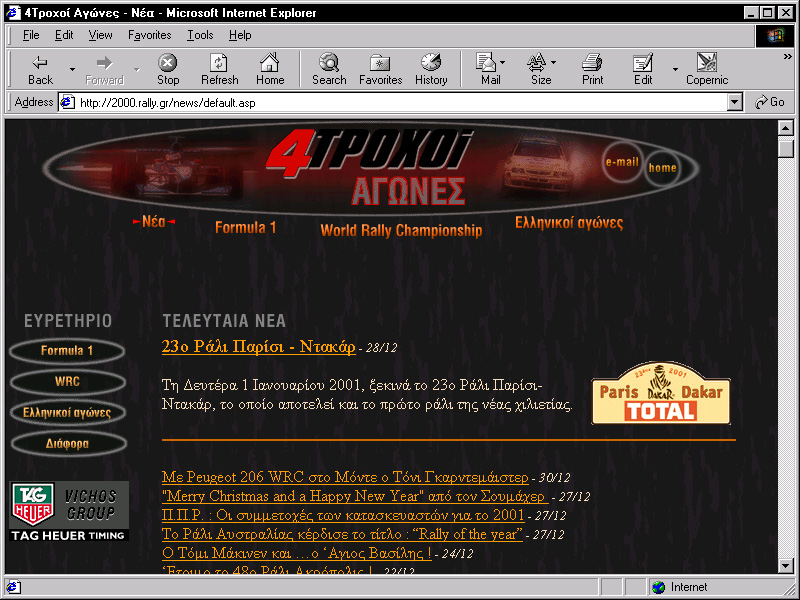This screenshot has height=600, width=800.
Task: Refresh the current page
Action: 219,69
